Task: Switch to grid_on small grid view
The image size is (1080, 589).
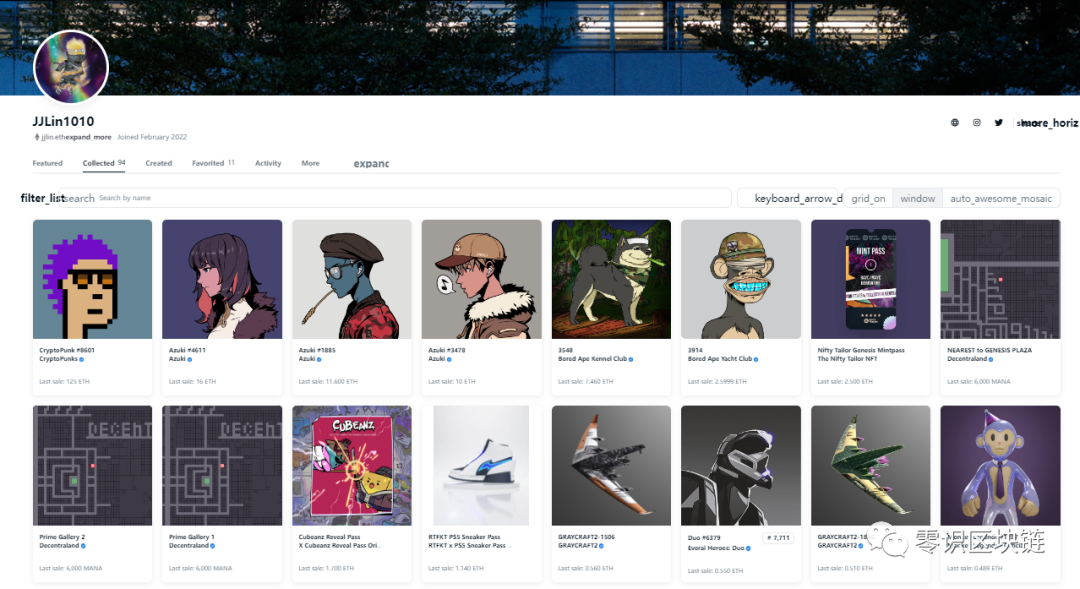Action: coord(868,198)
